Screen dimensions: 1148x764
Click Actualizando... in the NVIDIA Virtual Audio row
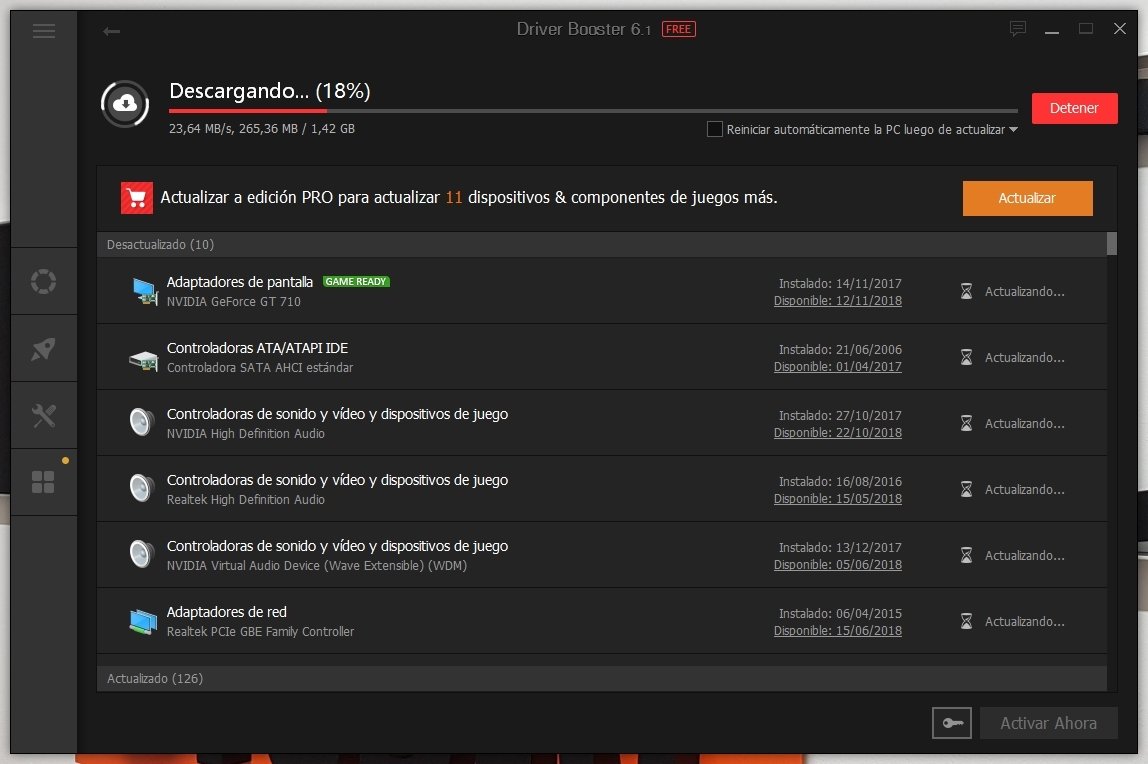1024,555
